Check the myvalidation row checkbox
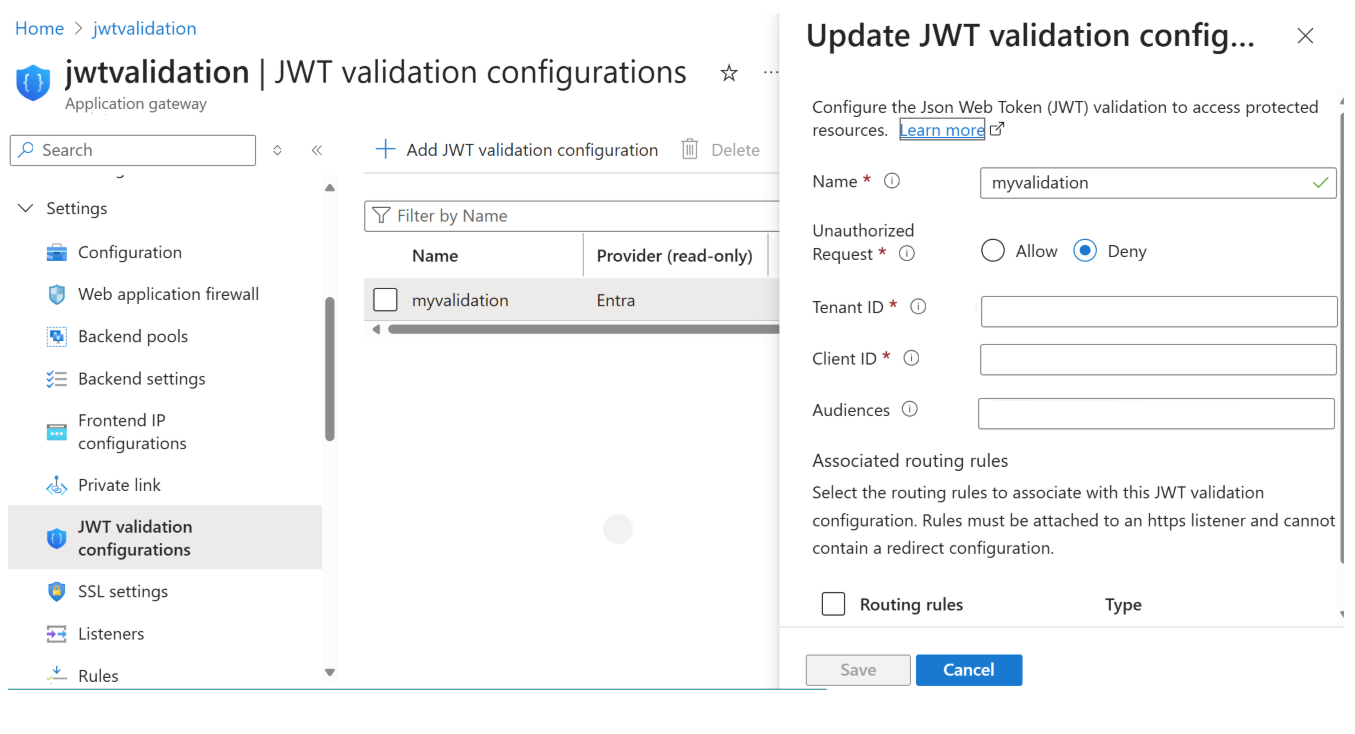This screenshot has height=734, width=1355. click(x=384, y=299)
